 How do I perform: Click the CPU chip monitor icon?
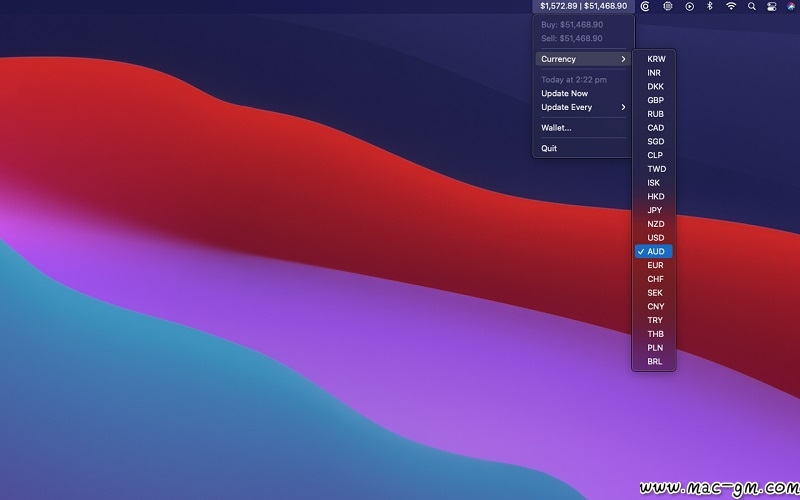pyautogui.click(x=667, y=6)
